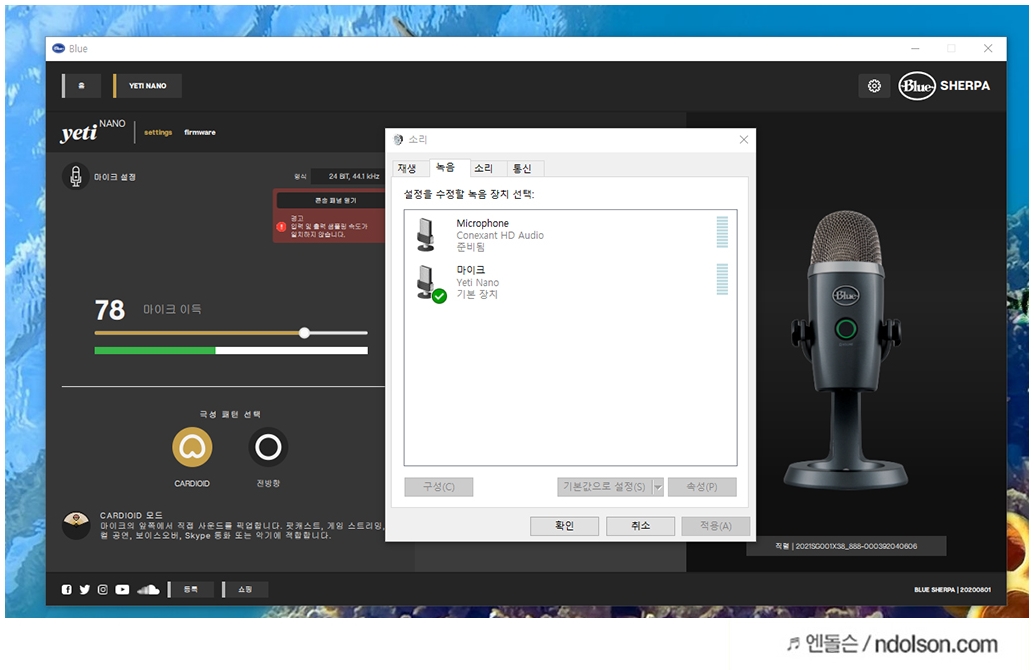Select the CARDIOID polar pattern

click(x=192, y=447)
